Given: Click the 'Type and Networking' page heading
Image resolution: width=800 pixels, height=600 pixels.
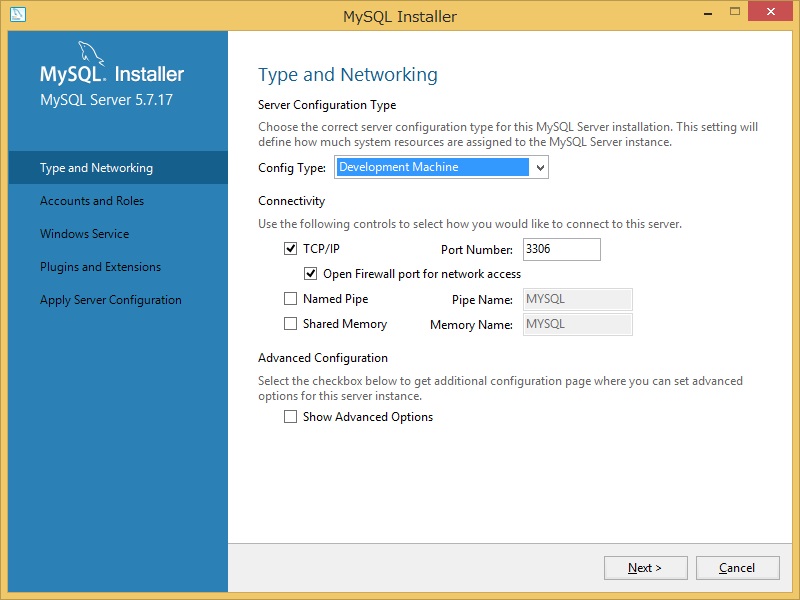Looking at the screenshot, I should click(347, 74).
